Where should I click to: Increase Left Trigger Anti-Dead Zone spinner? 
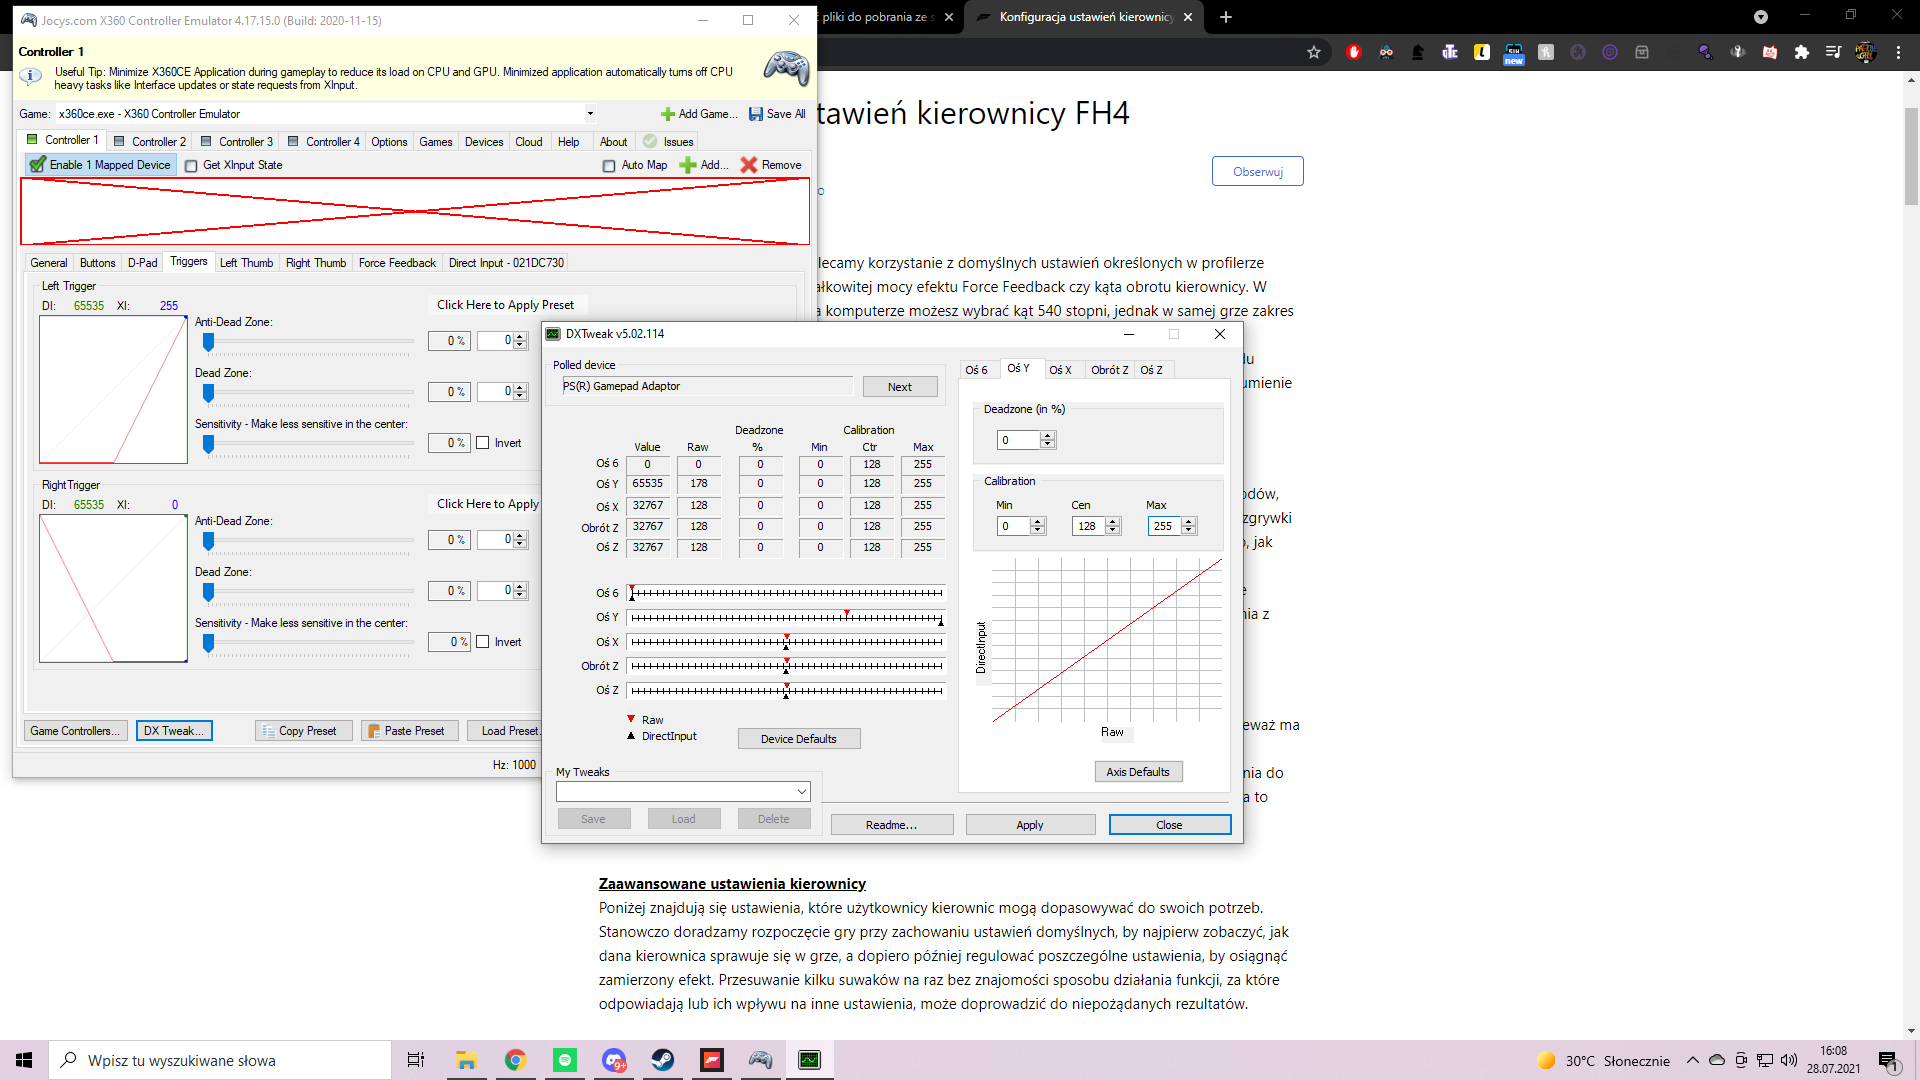pyautogui.click(x=520, y=337)
